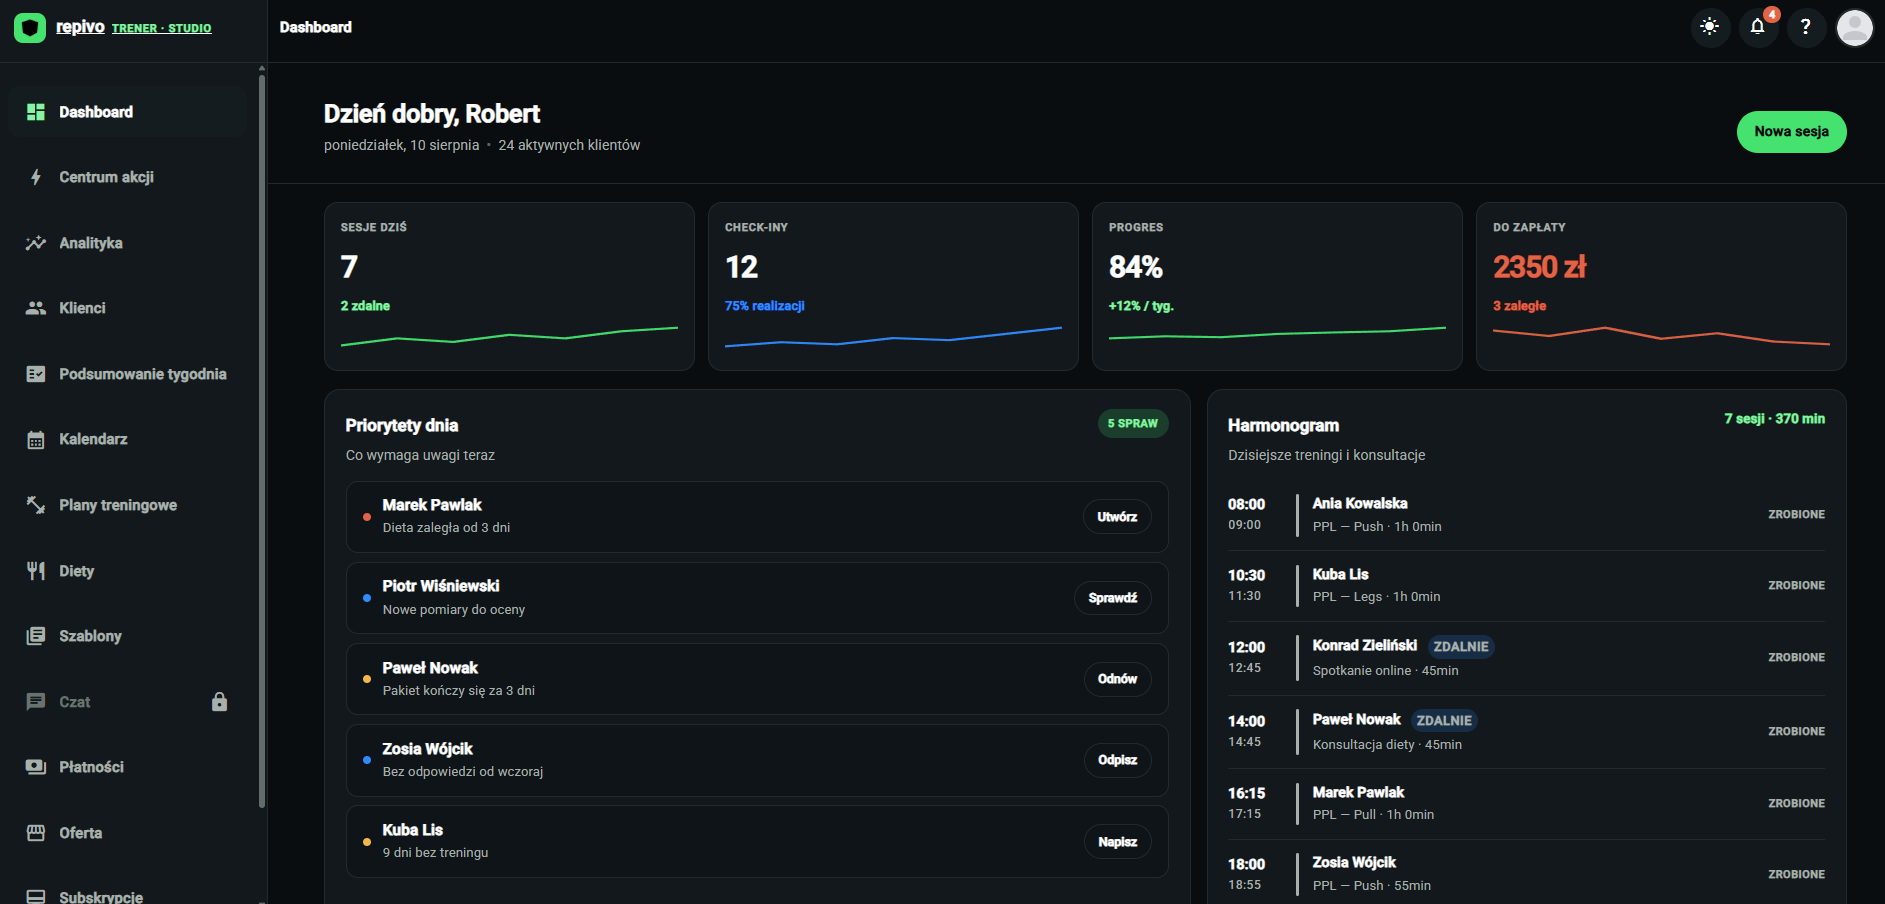
Task: Click the Podsumowanie tygodnia icon
Action: click(x=36, y=374)
